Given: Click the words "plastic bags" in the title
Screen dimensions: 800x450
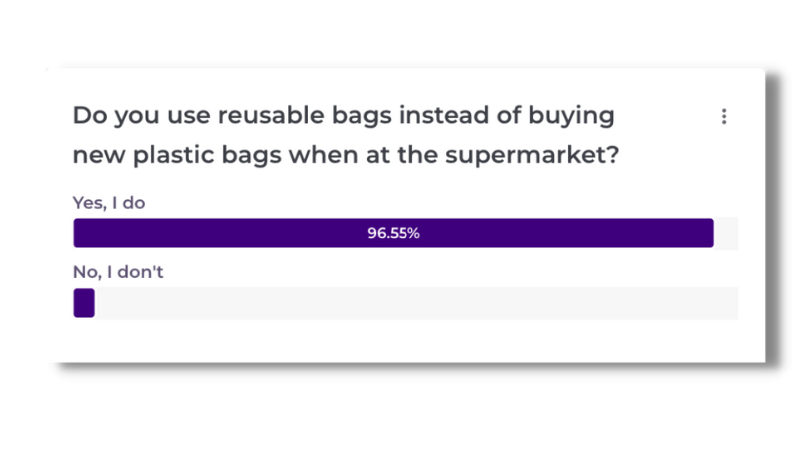Looking at the screenshot, I should [x=207, y=155].
